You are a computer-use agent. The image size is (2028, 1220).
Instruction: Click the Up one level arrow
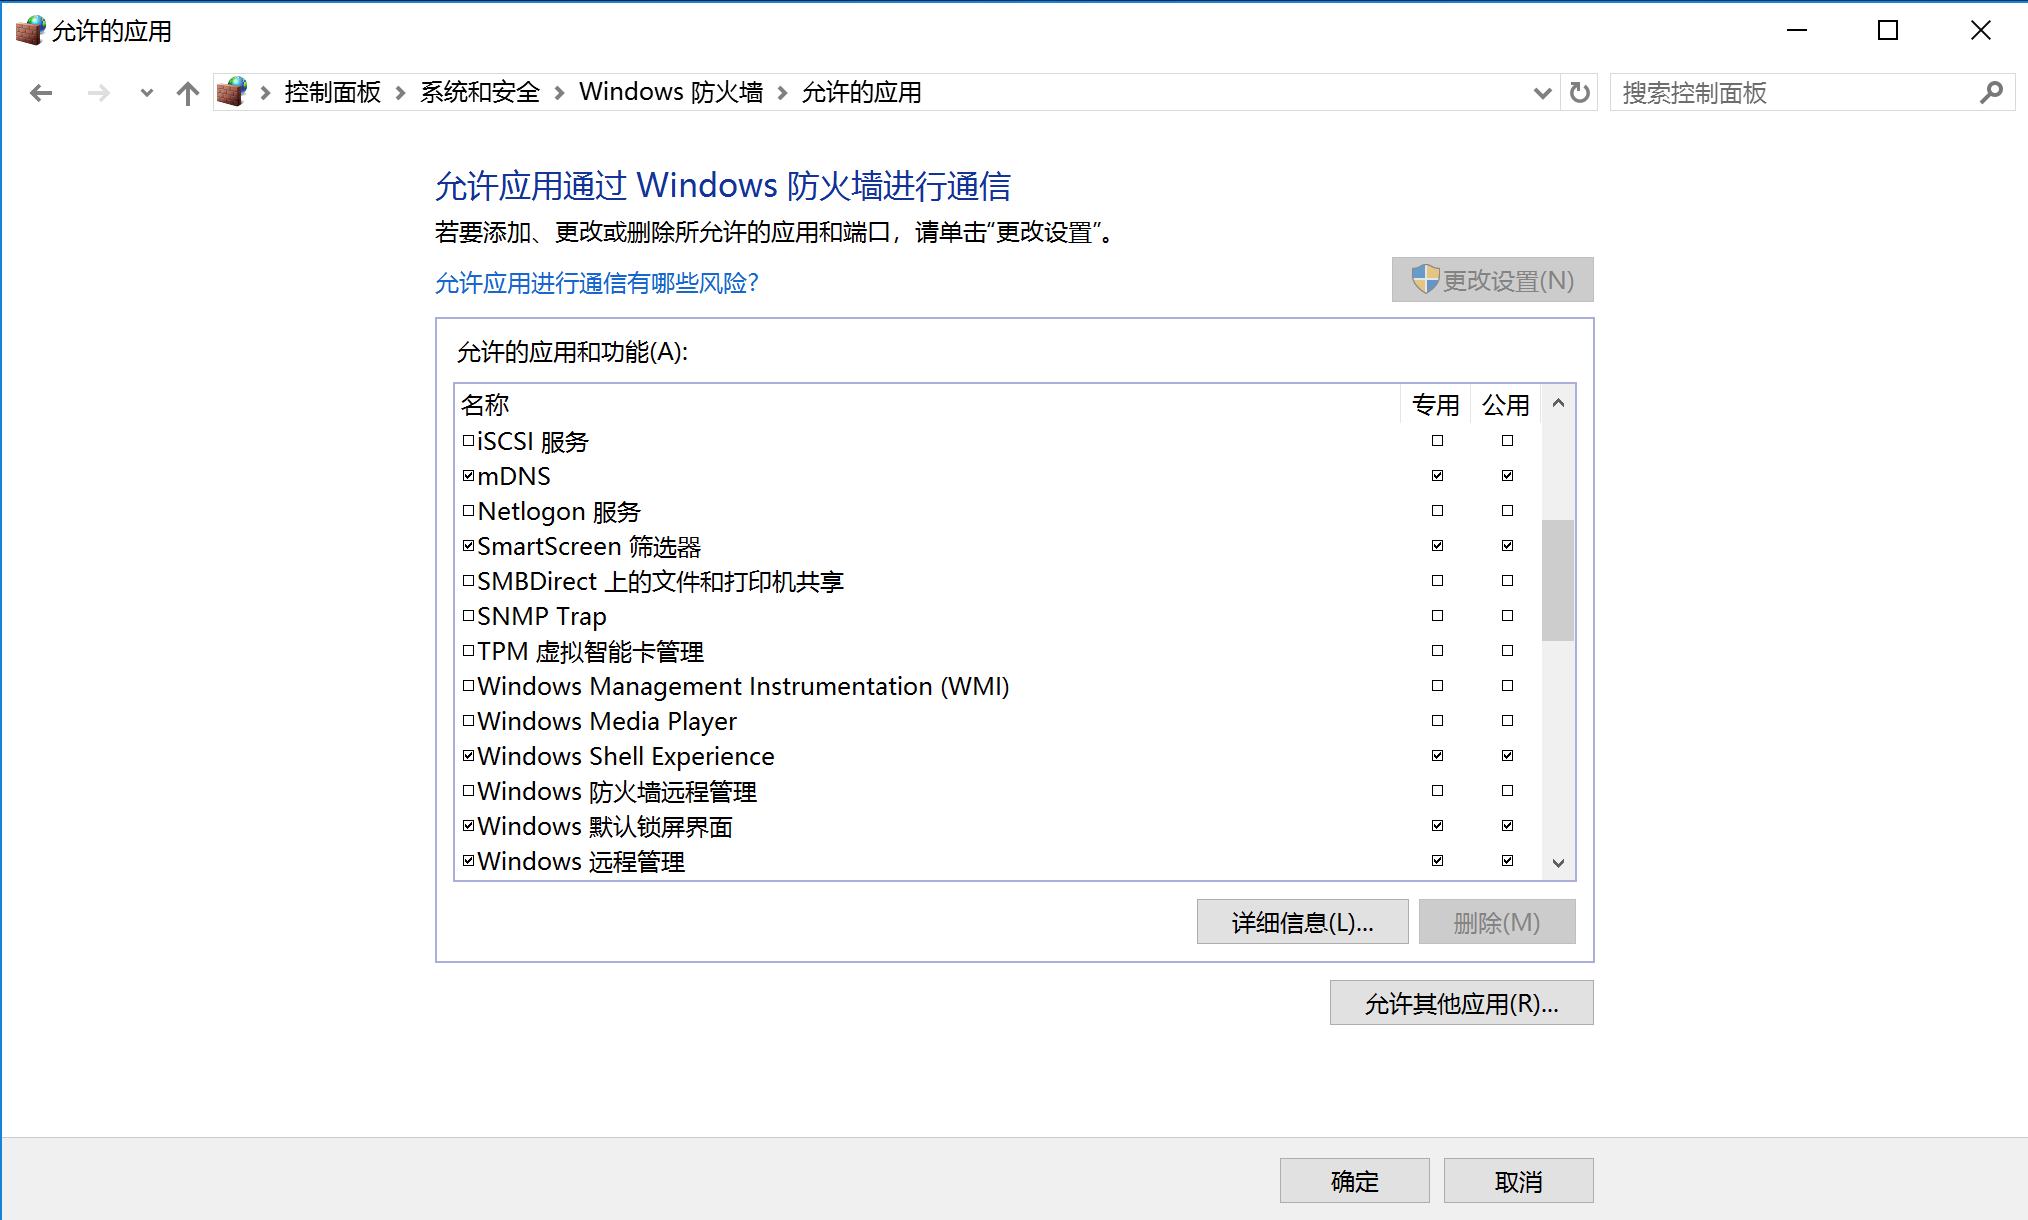(187, 93)
